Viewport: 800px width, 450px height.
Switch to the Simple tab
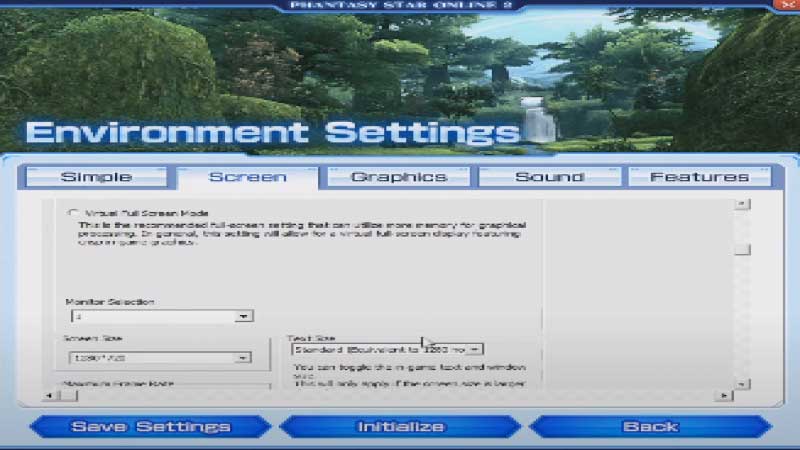96,177
